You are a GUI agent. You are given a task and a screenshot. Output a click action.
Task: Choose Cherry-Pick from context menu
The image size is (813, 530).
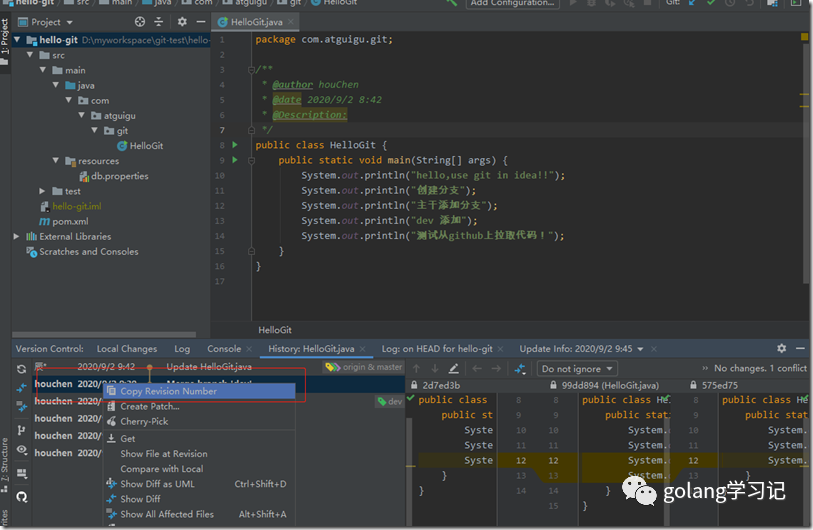click(200, 422)
